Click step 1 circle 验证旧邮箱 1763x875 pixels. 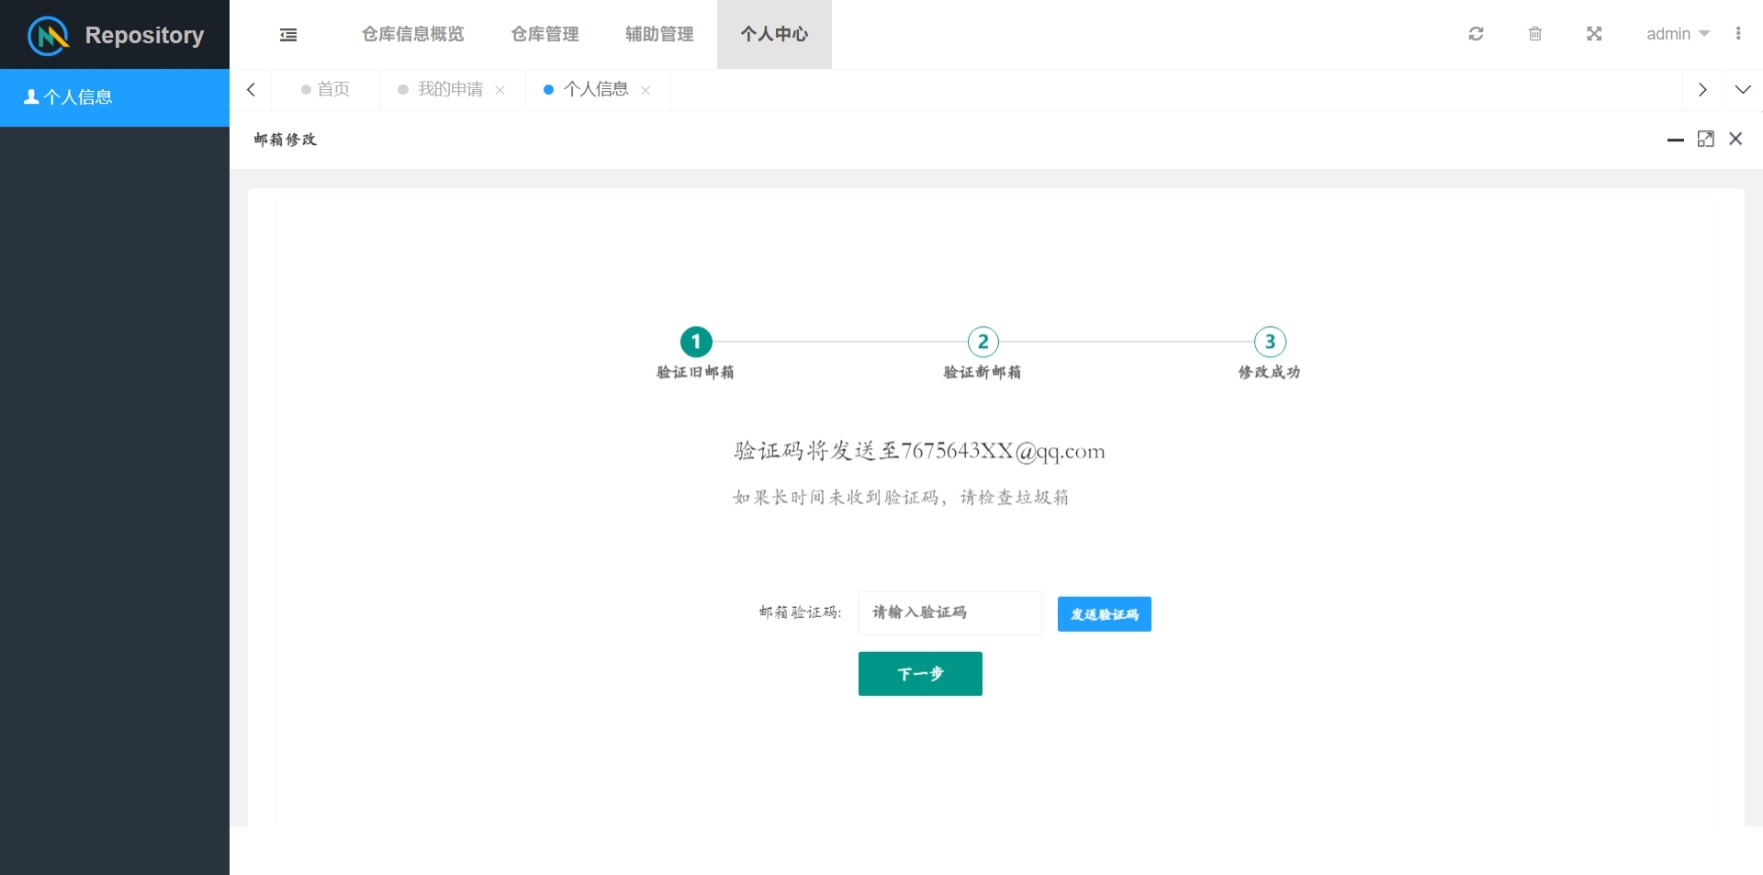tap(696, 342)
